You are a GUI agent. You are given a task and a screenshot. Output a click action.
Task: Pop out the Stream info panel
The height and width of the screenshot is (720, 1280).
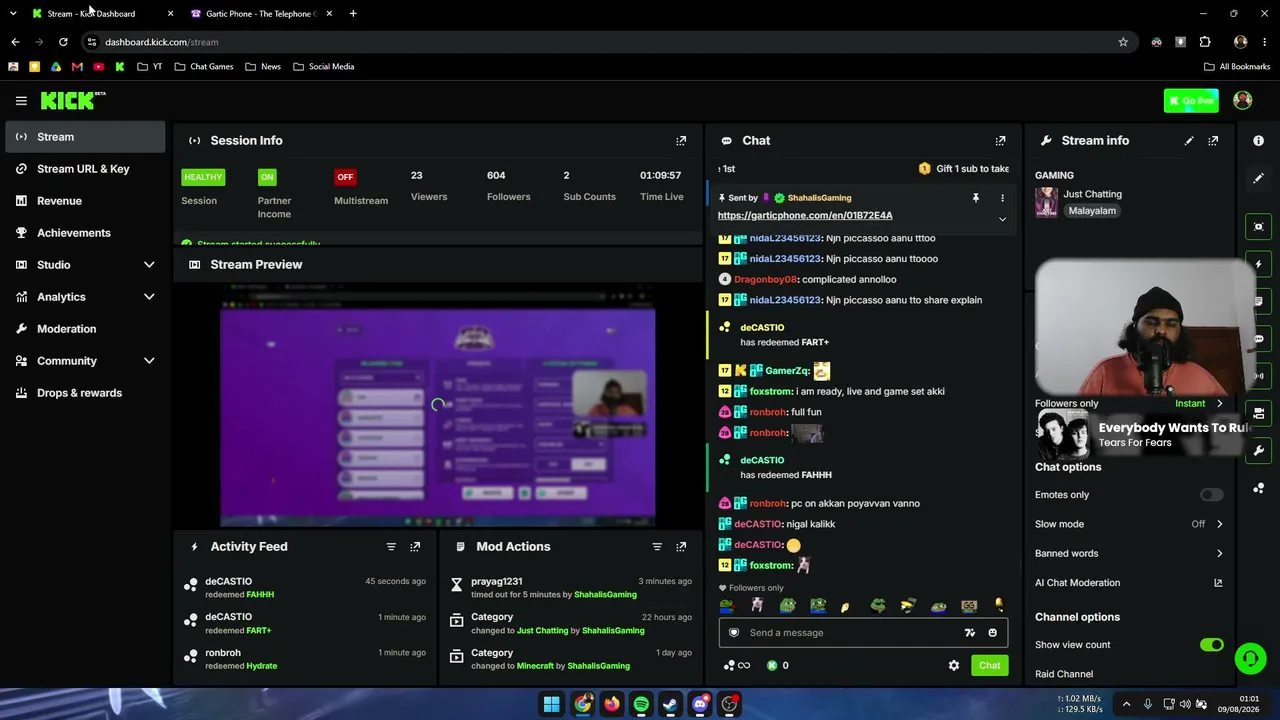[x=1213, y=141]
